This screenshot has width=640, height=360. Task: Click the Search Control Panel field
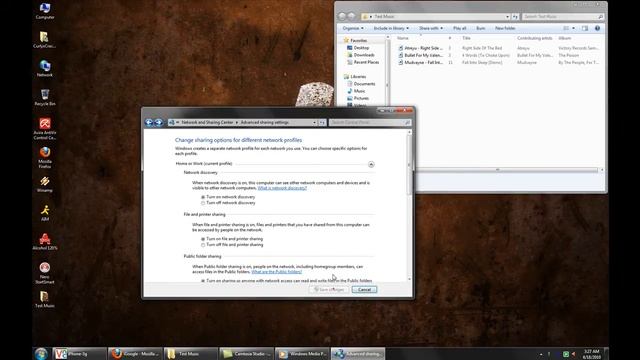coord(370,122)
